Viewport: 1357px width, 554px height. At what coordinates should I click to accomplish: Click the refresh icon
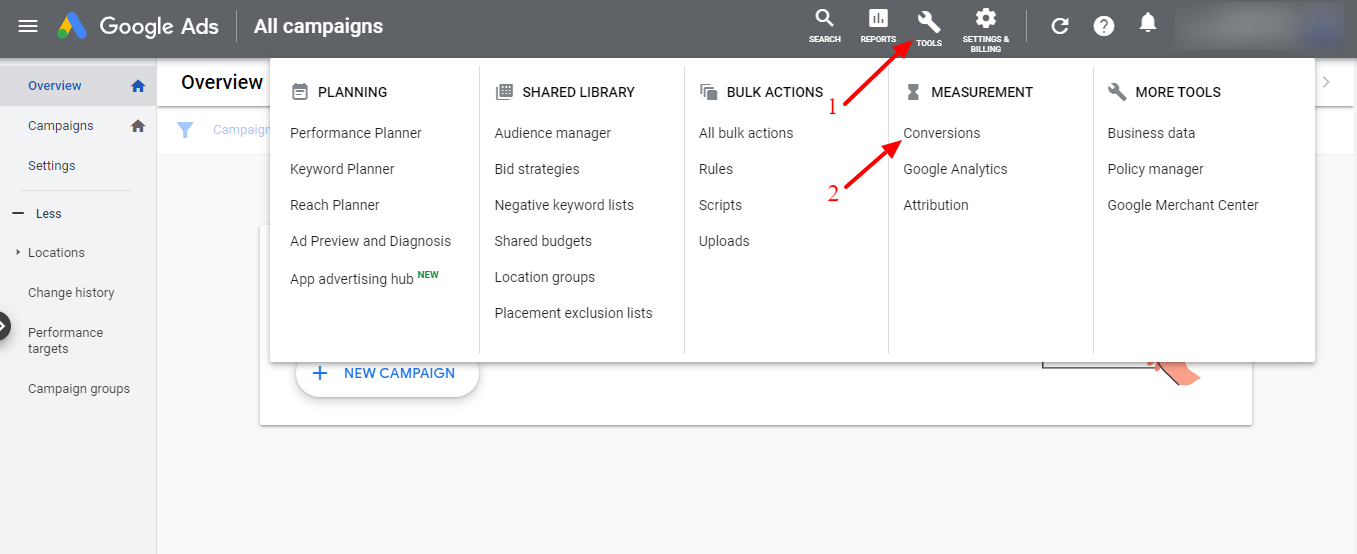1060,26
